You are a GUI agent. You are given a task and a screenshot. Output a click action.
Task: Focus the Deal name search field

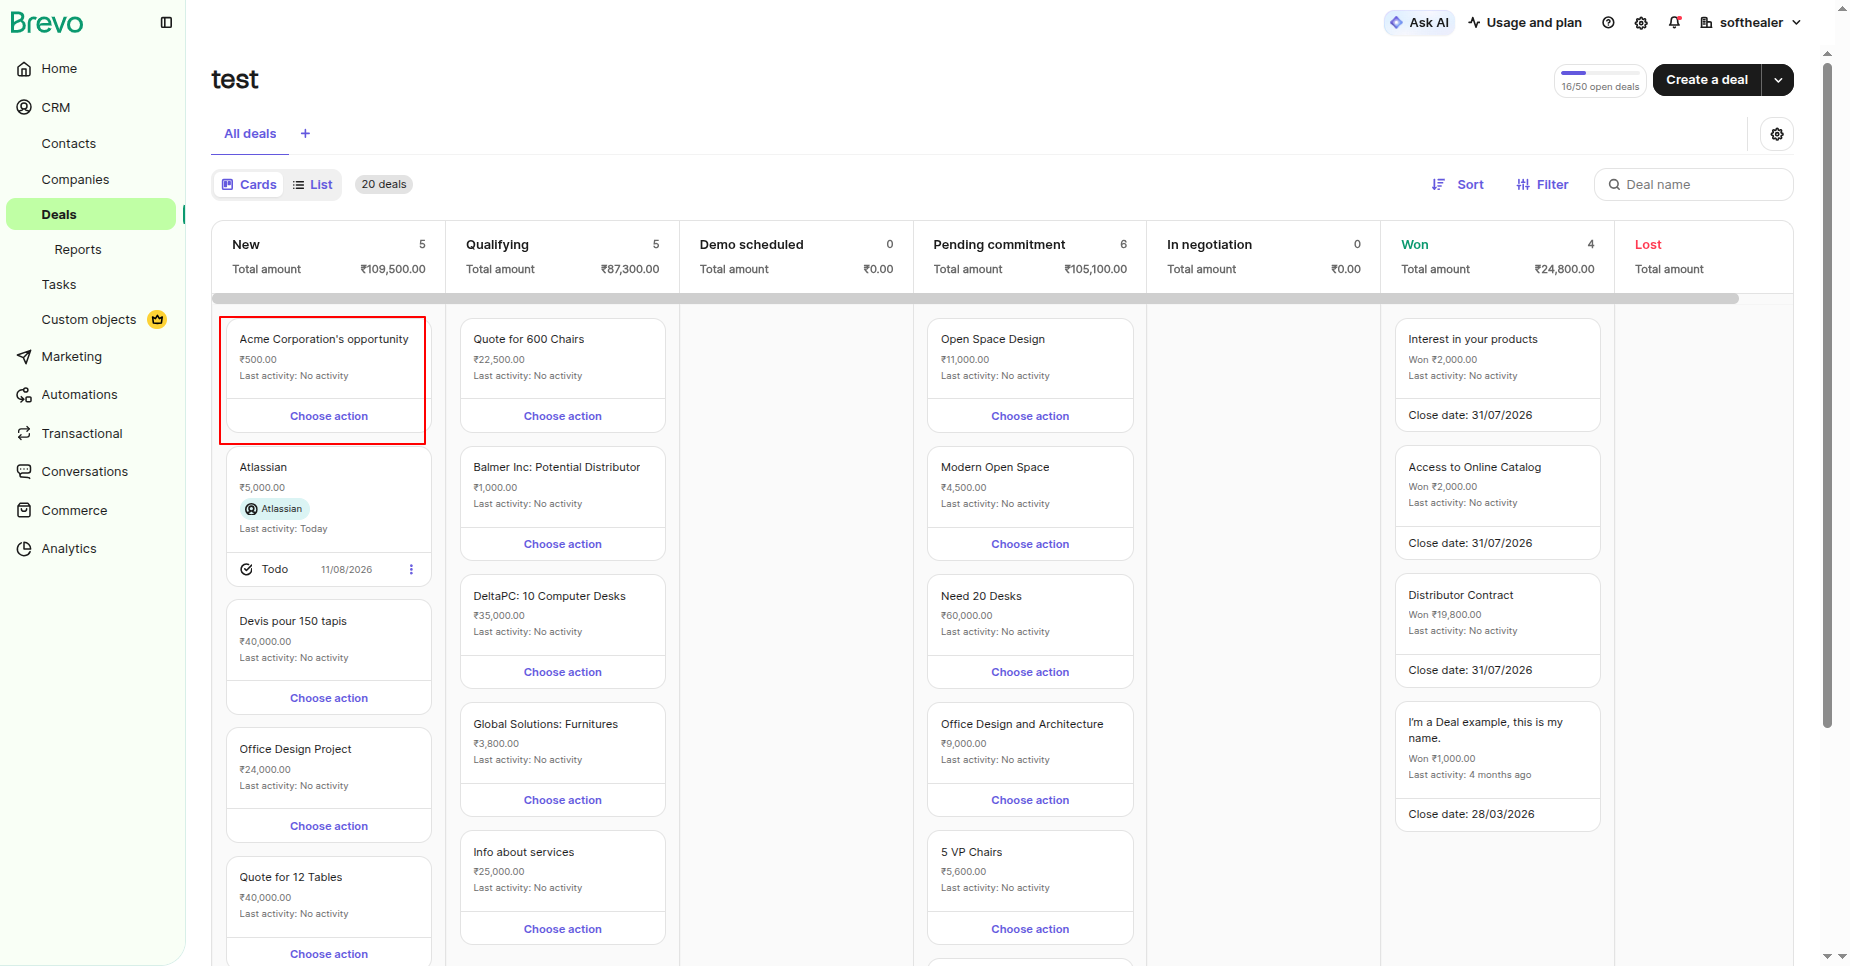click(x=1694, y=185)
